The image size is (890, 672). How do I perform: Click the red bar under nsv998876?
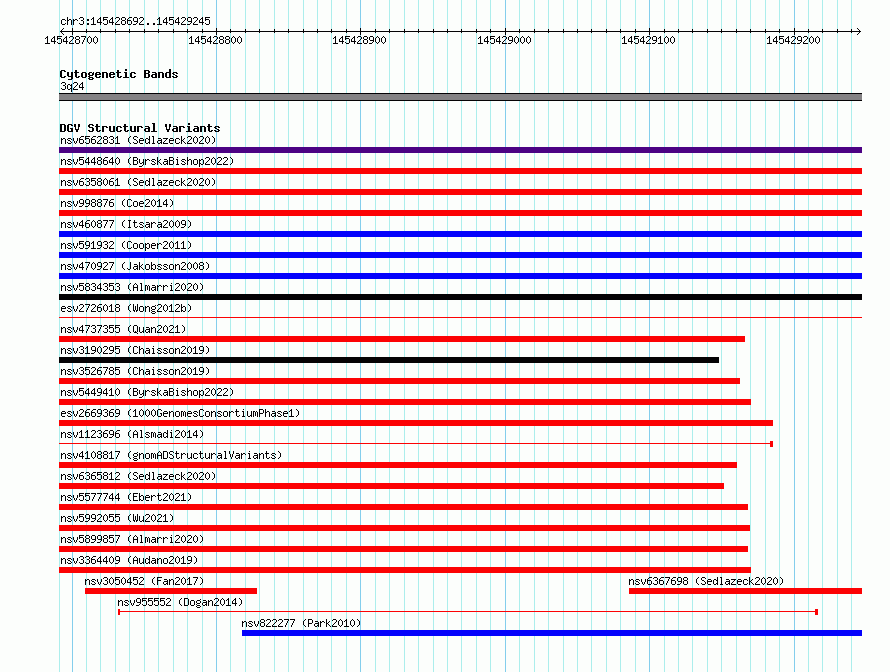pos(460,213)
